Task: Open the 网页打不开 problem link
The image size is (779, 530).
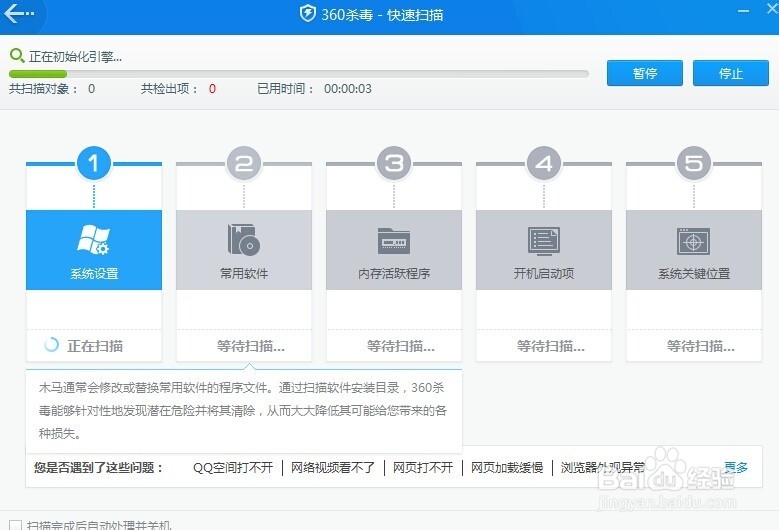Action: click(x=423, y=467)
